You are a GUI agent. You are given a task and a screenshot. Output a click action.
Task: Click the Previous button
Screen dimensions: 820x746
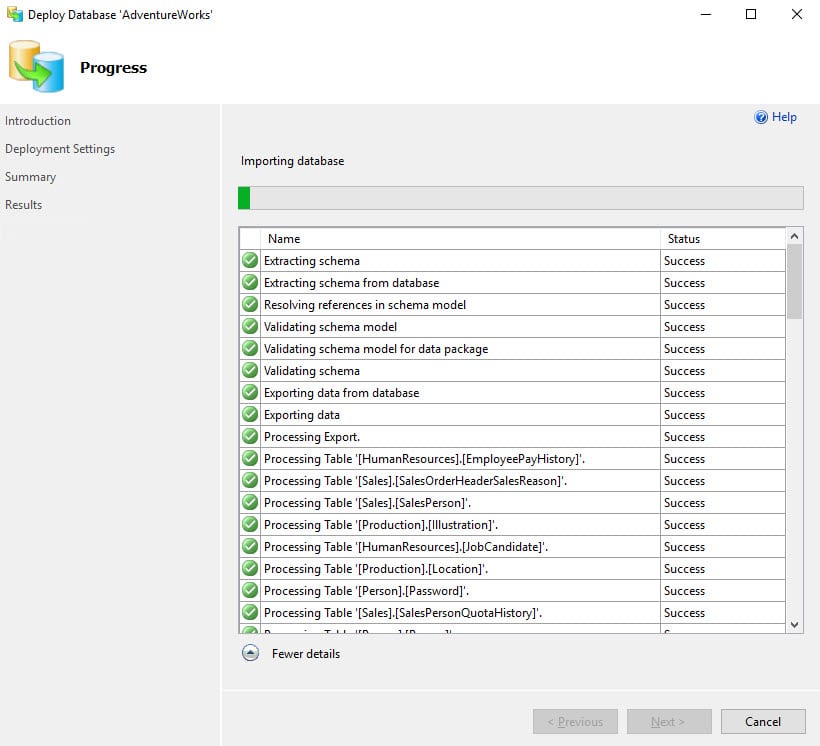[x=575, y=721]
